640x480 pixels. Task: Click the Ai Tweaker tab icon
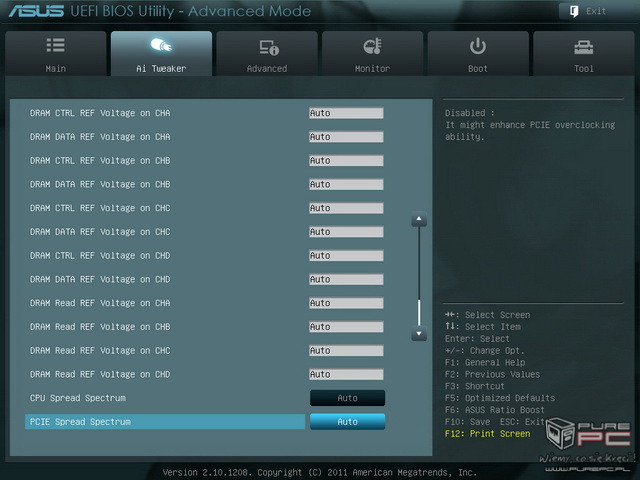(161, 47)
